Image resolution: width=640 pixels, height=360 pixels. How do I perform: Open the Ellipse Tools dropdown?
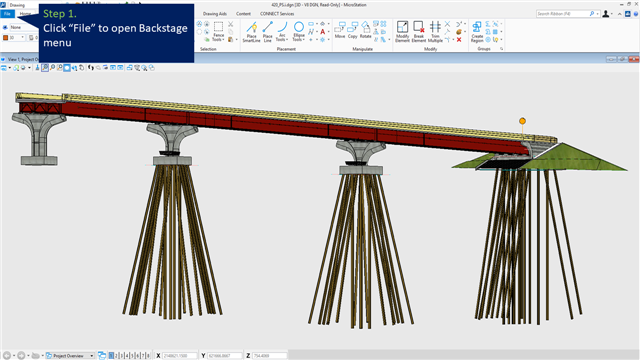(299, 32)
